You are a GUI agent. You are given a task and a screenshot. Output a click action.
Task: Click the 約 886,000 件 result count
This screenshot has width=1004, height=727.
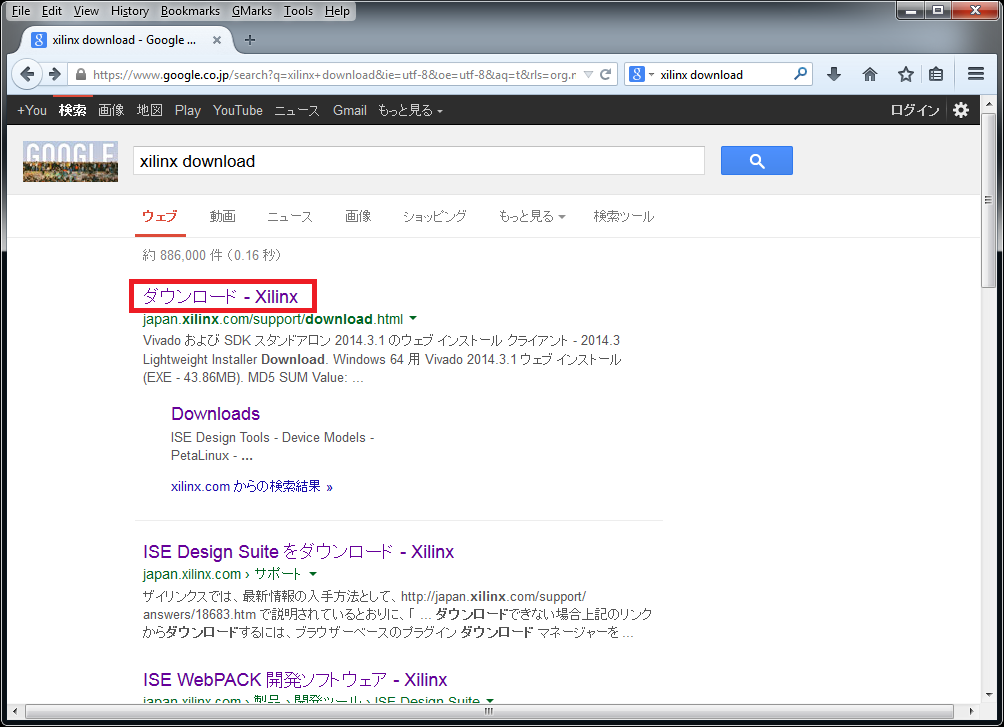211,256
